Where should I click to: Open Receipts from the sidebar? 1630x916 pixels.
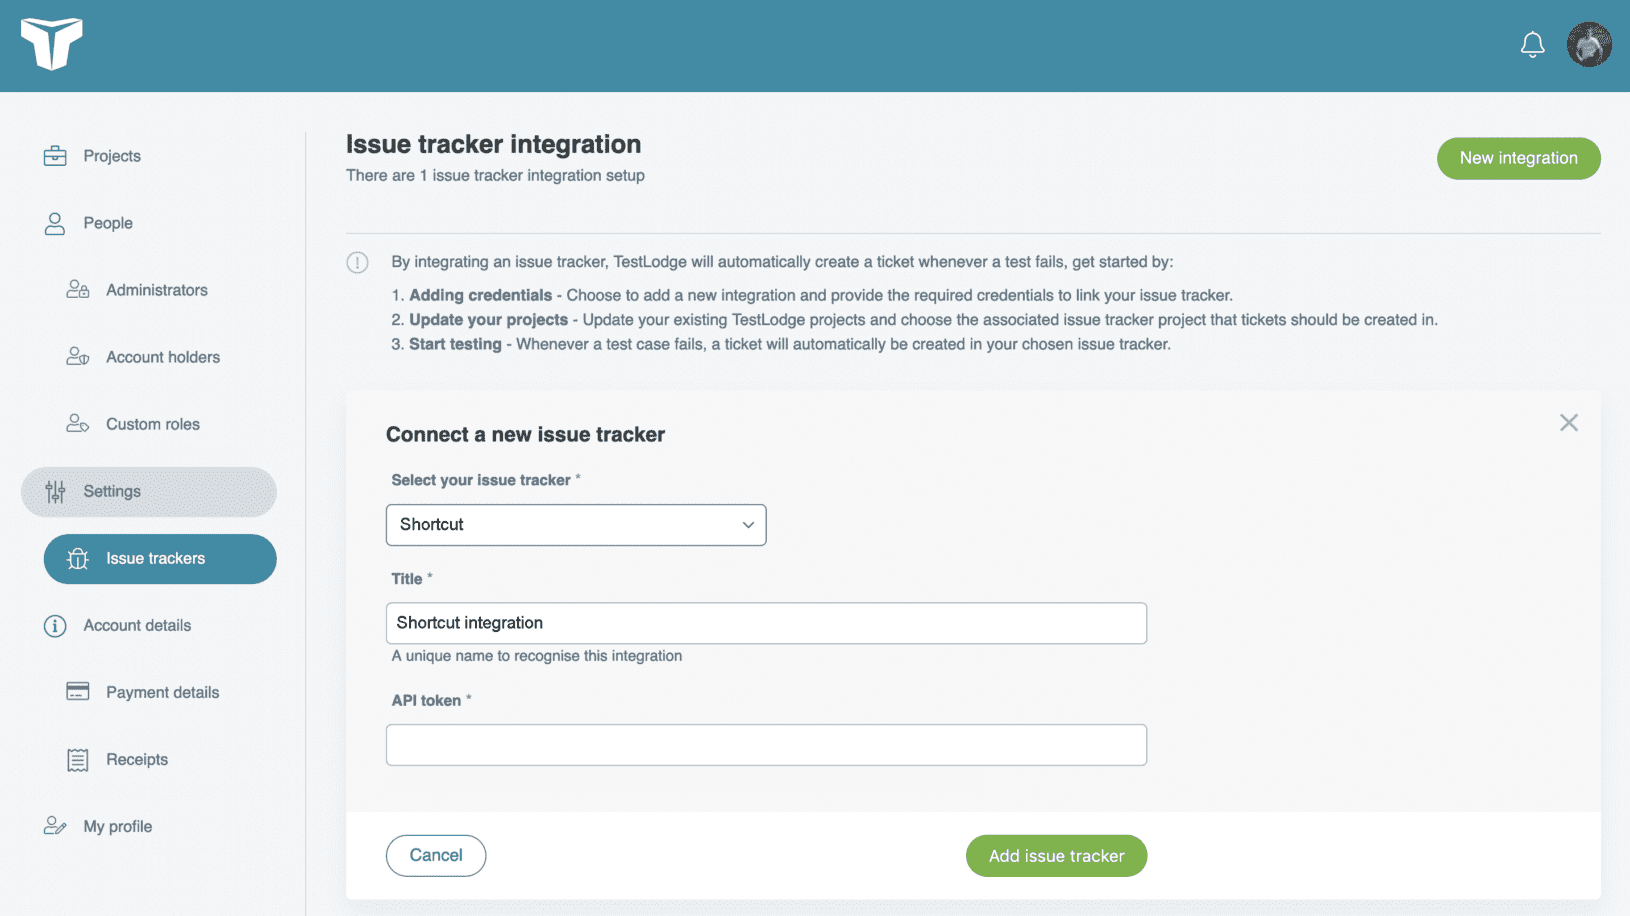[136, 759]
